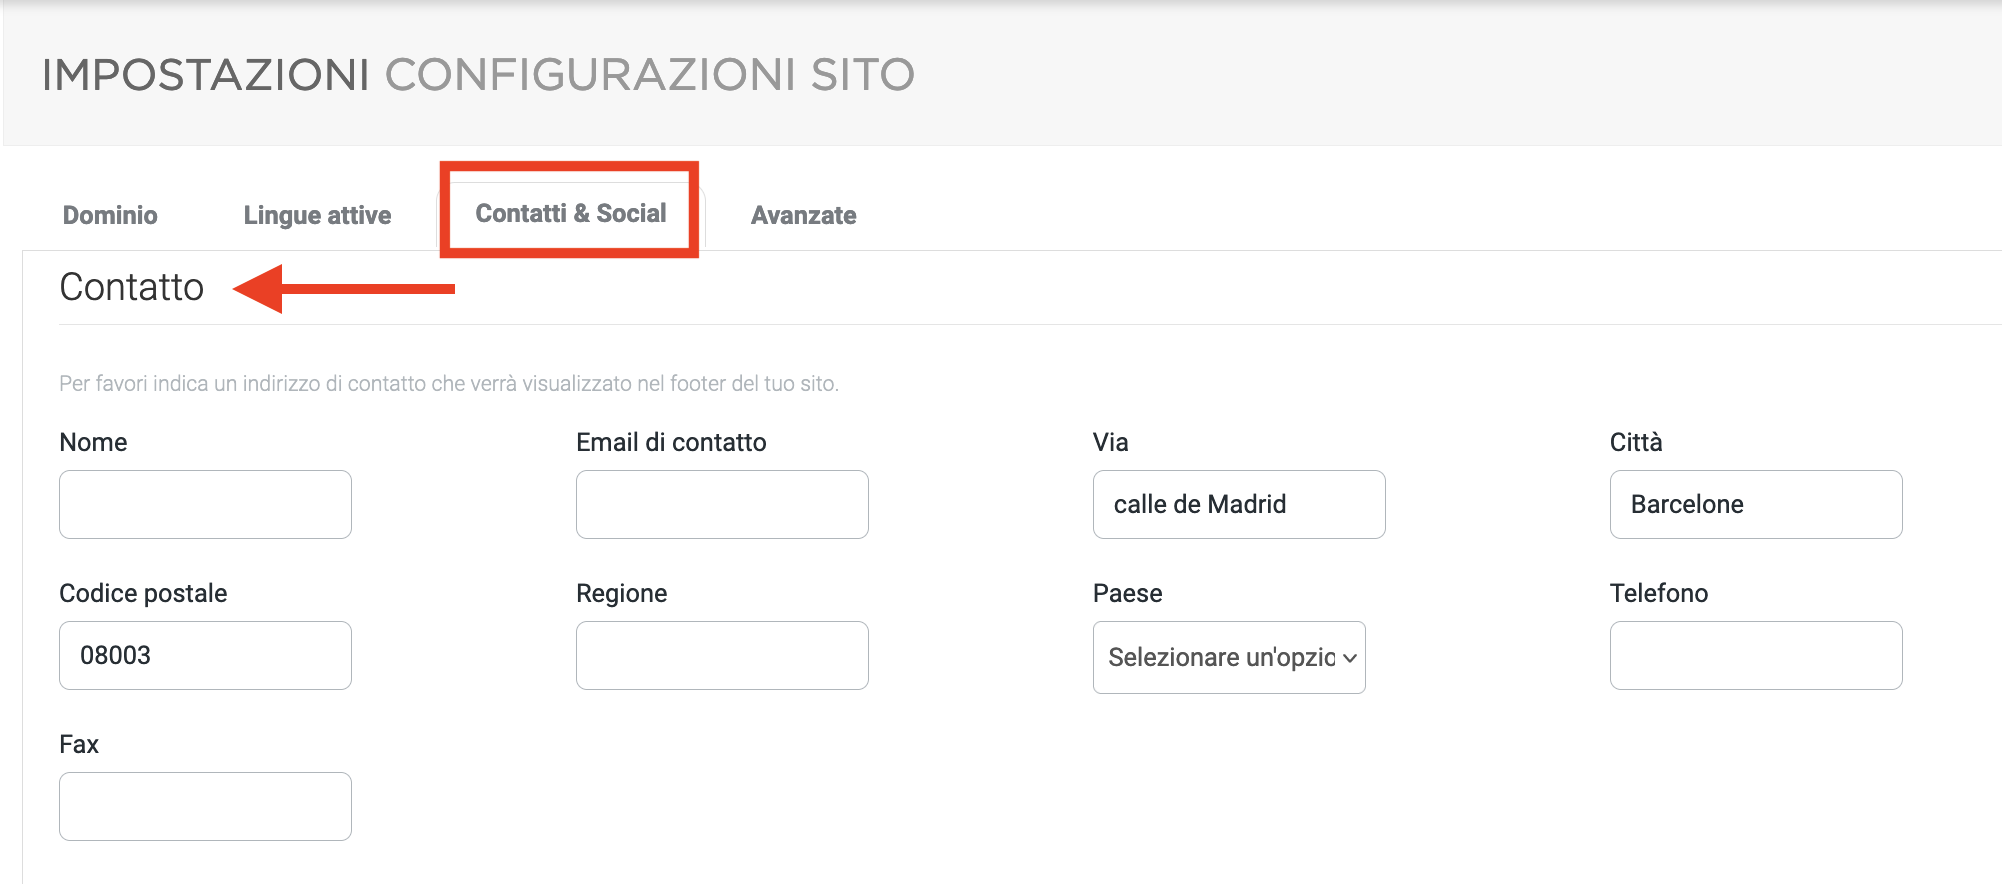
Task: Click the Fax label
Action: pos(79,744)
